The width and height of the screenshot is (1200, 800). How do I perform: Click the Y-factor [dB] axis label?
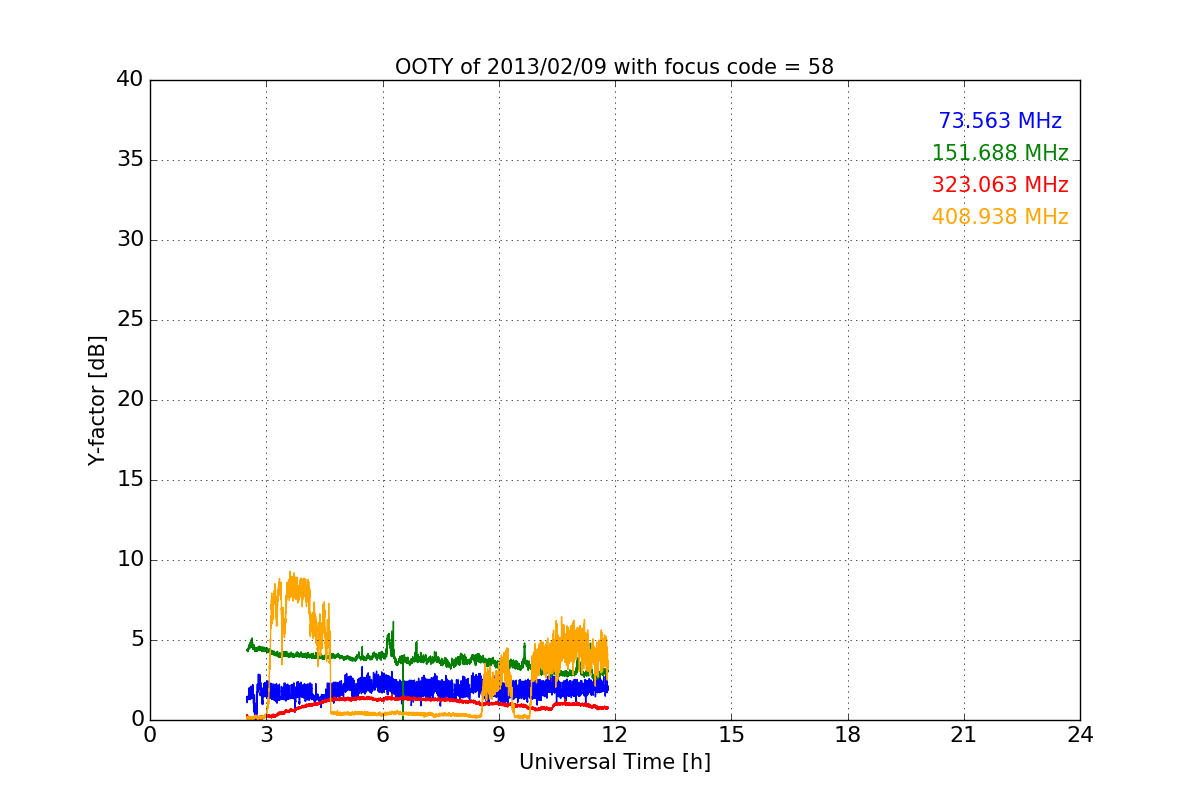(x=97, y=400)
